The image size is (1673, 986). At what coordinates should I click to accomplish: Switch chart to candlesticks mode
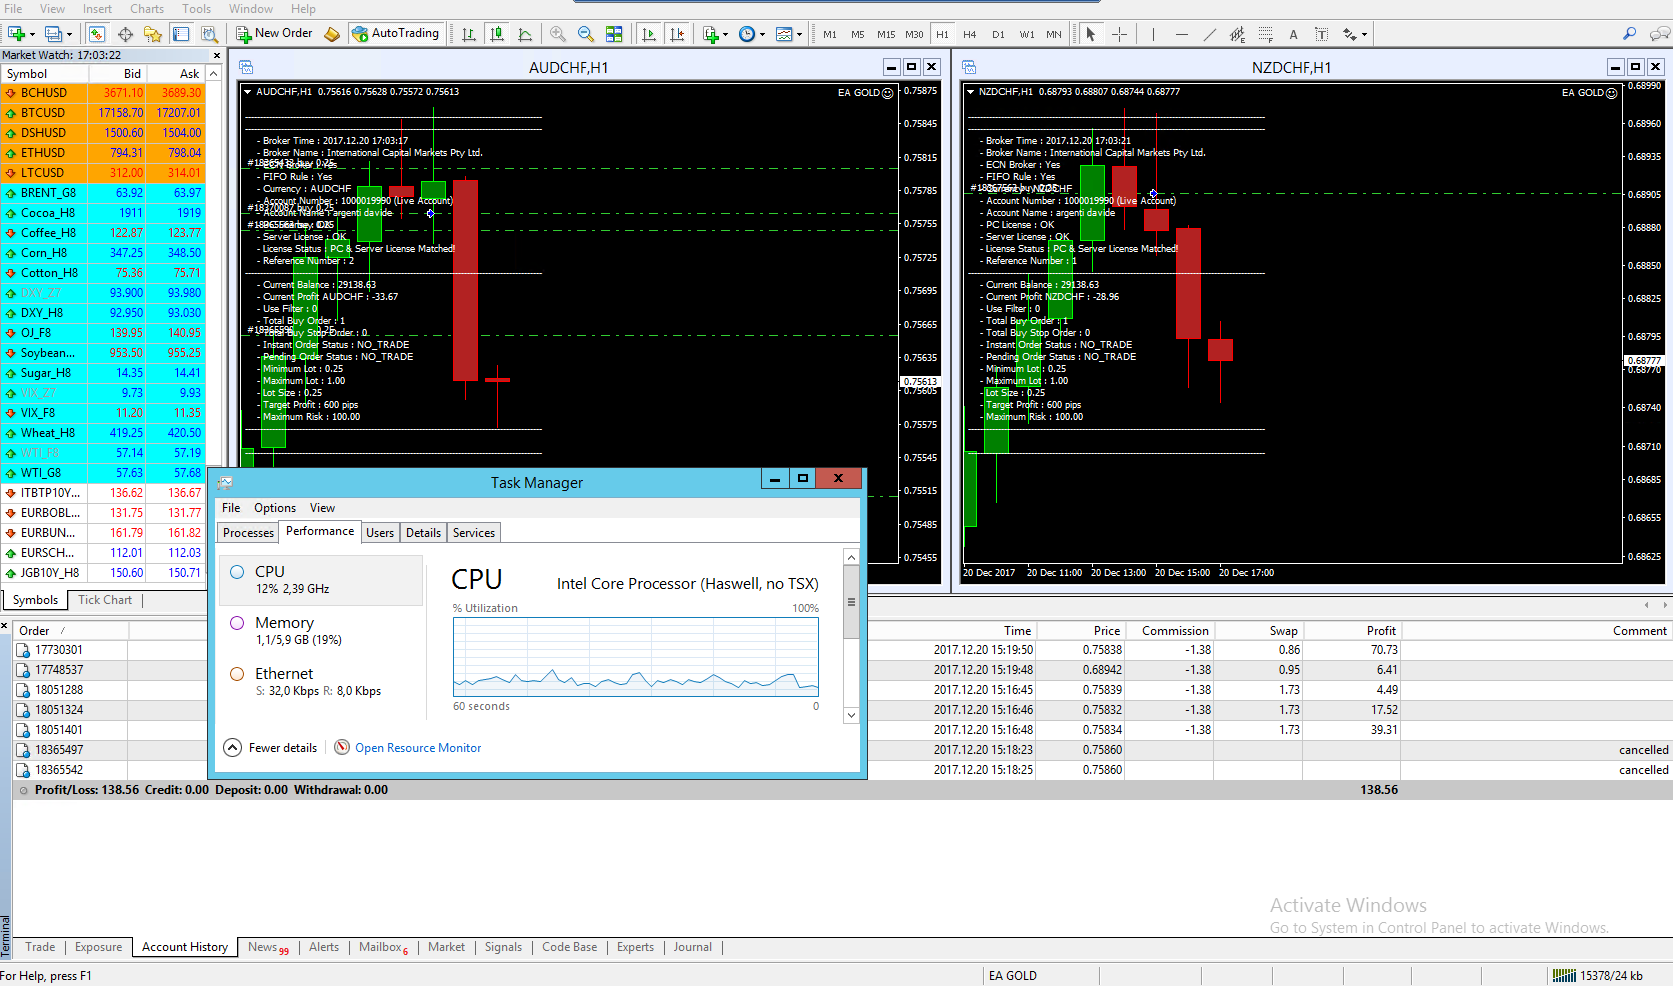coord(497,34)
